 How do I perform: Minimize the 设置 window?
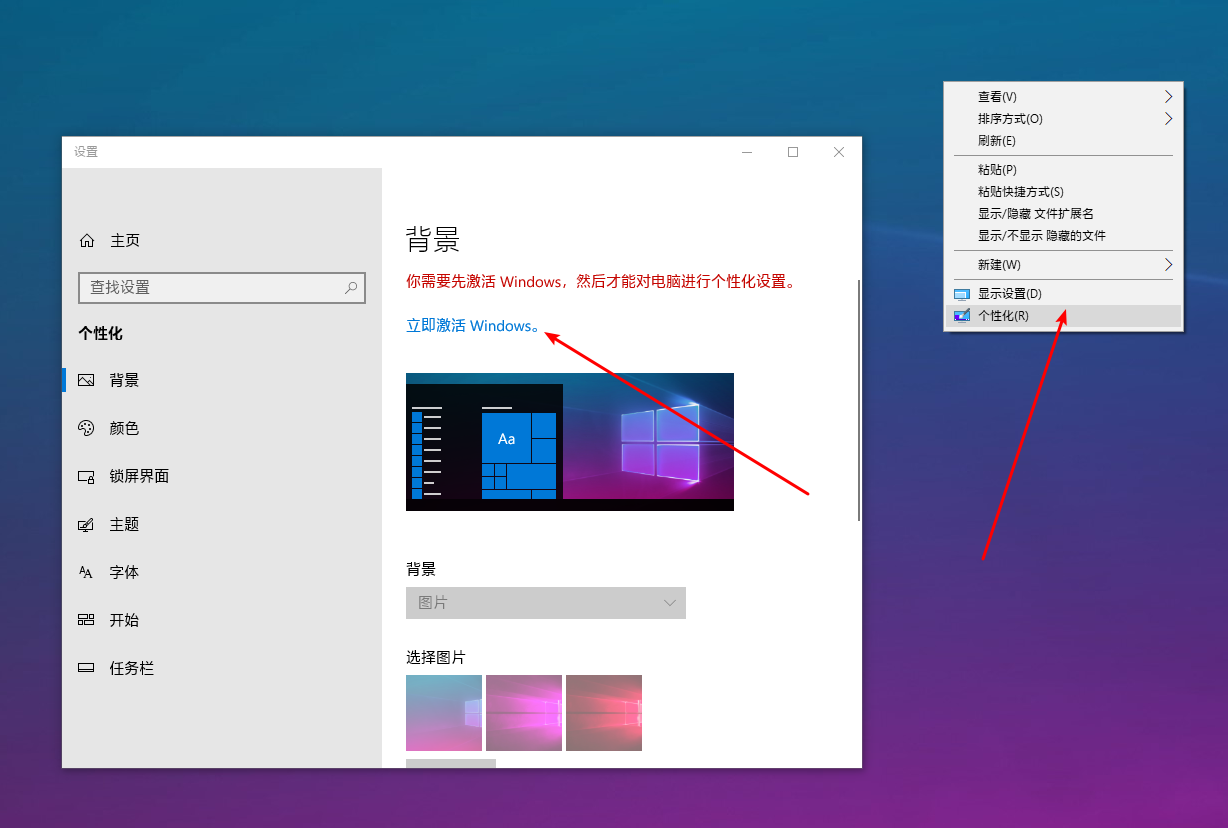click(x=747, y=152)
